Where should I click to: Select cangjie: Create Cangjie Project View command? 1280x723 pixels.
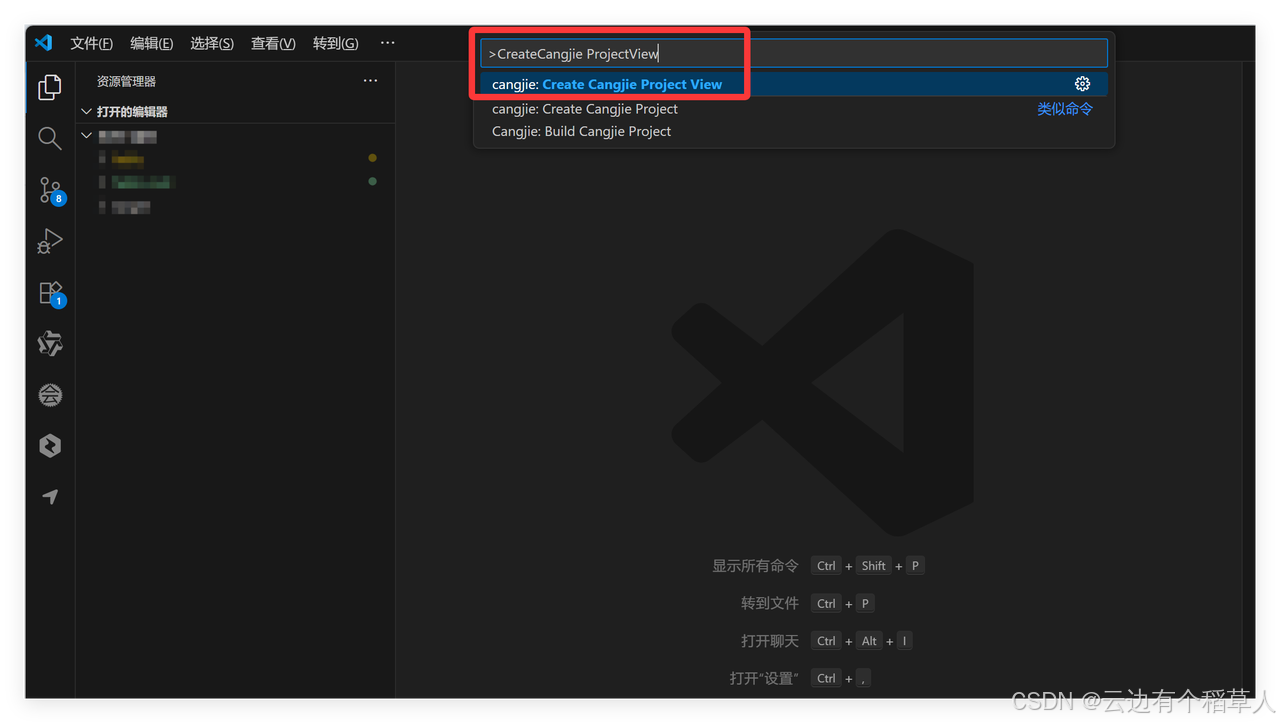[x=793, y=84]
